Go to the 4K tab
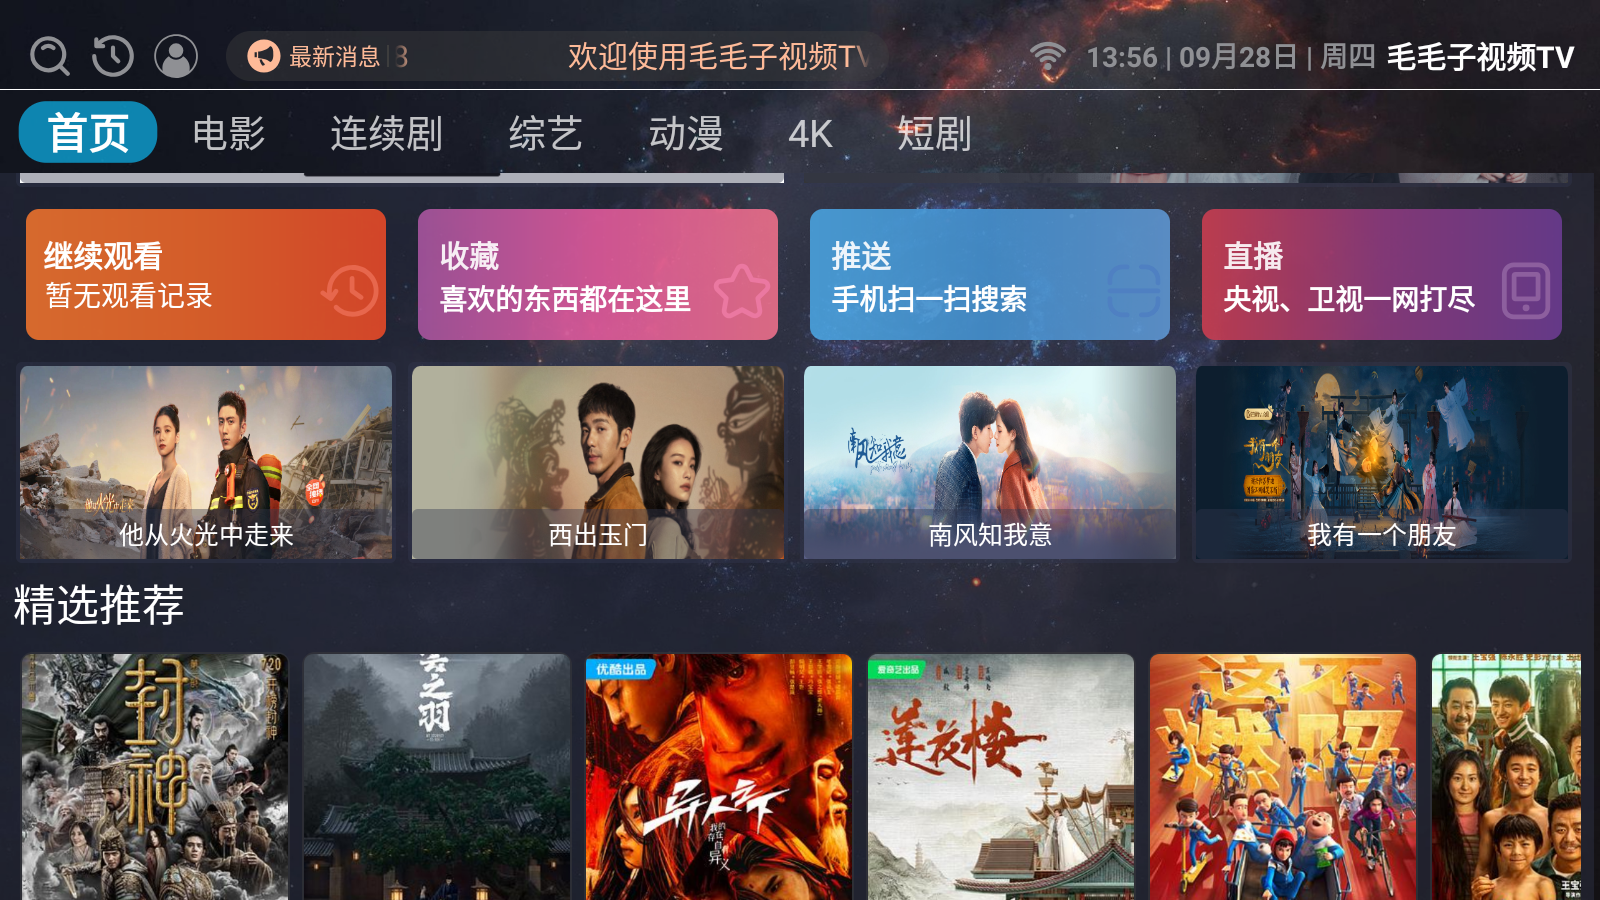1600x900 pixels. 810,133
